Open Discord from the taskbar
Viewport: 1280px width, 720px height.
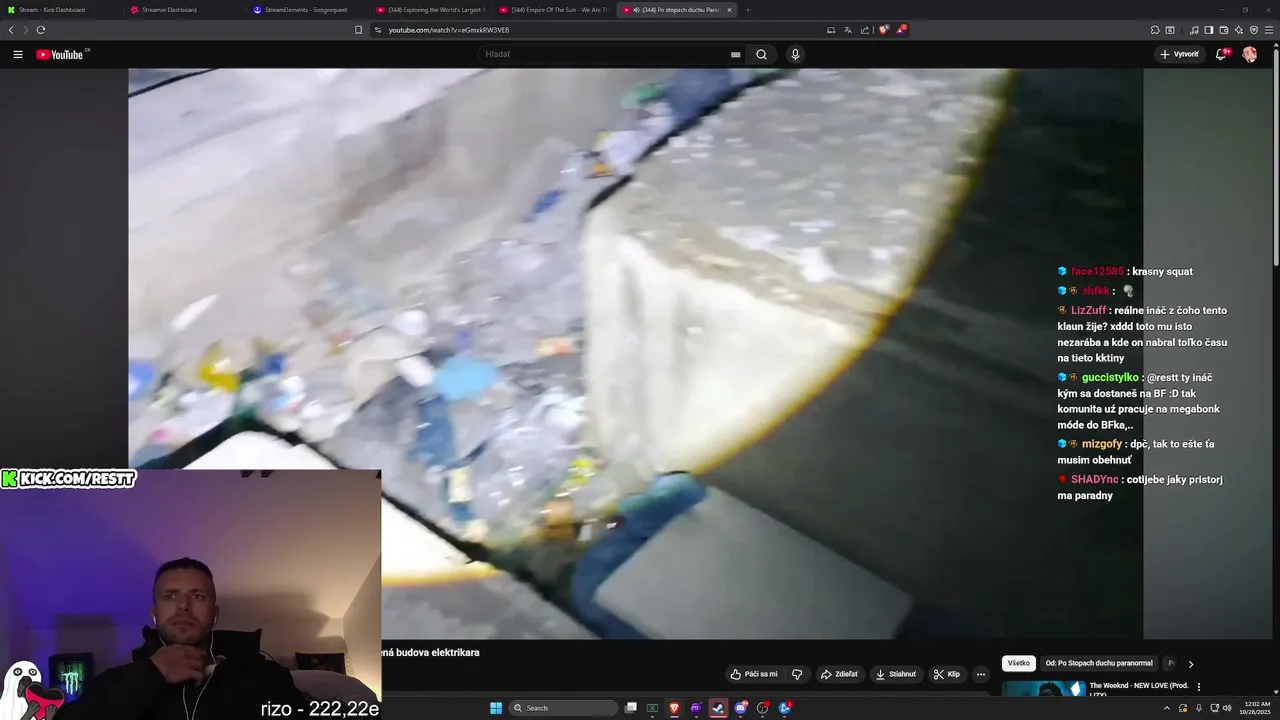tap(741, 708)
